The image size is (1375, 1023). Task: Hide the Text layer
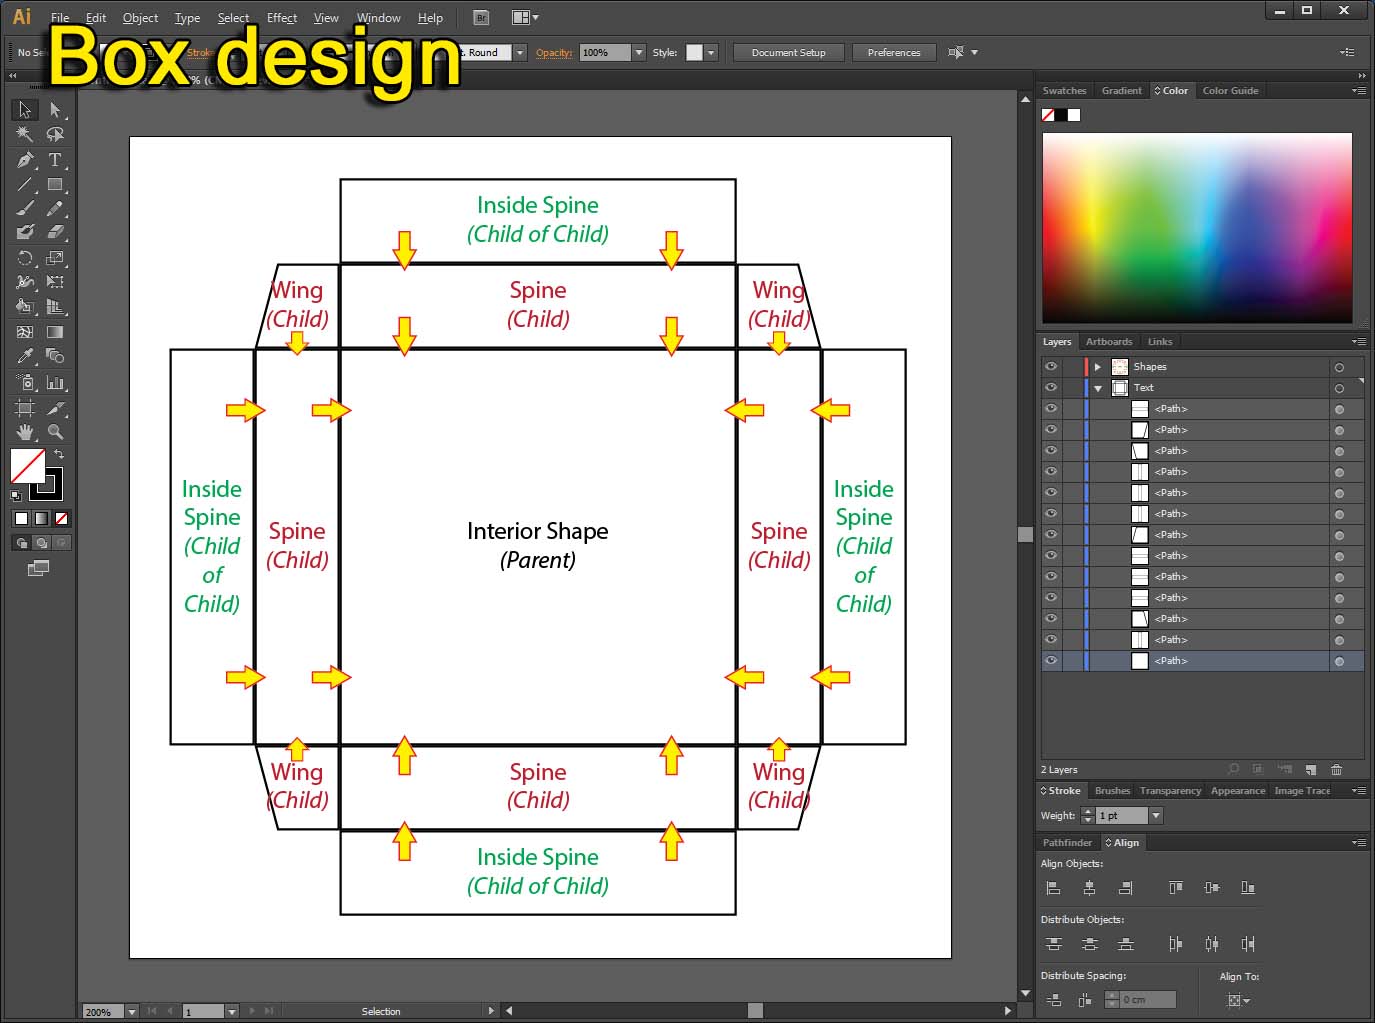(1051, 387)
